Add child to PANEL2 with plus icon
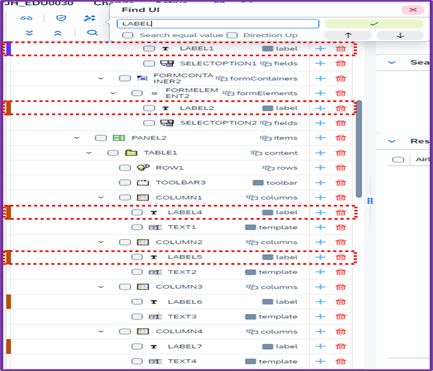 click(320, 138)
